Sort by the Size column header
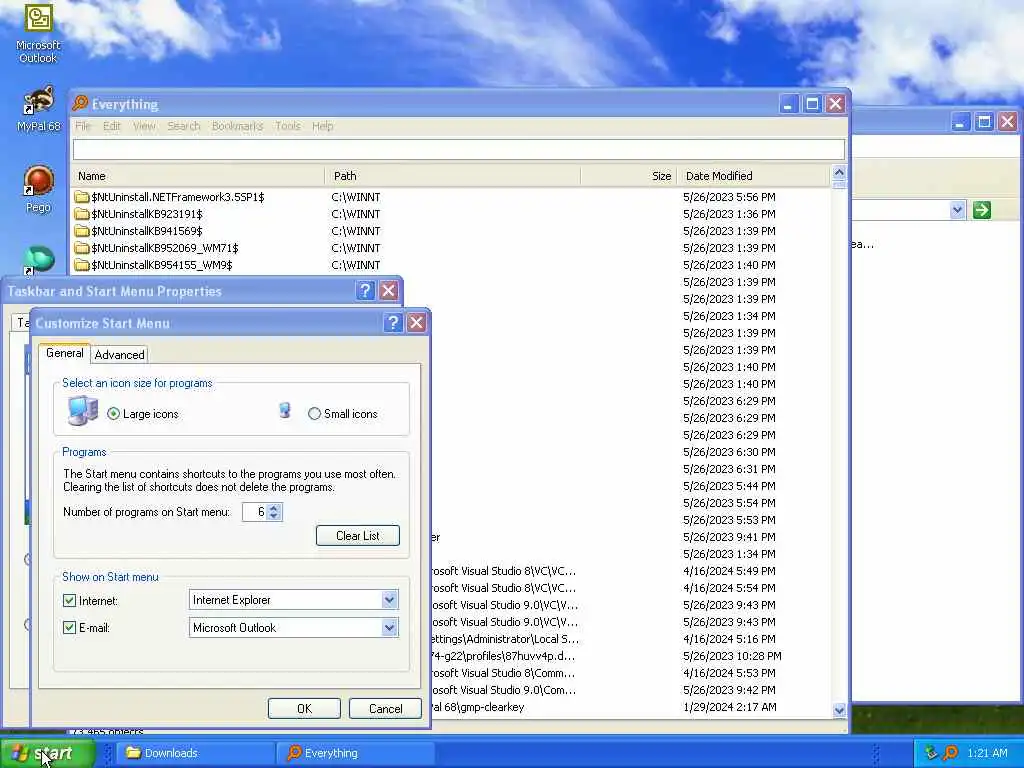Viewport: 1024px width, 768px height. coord(628,176)
